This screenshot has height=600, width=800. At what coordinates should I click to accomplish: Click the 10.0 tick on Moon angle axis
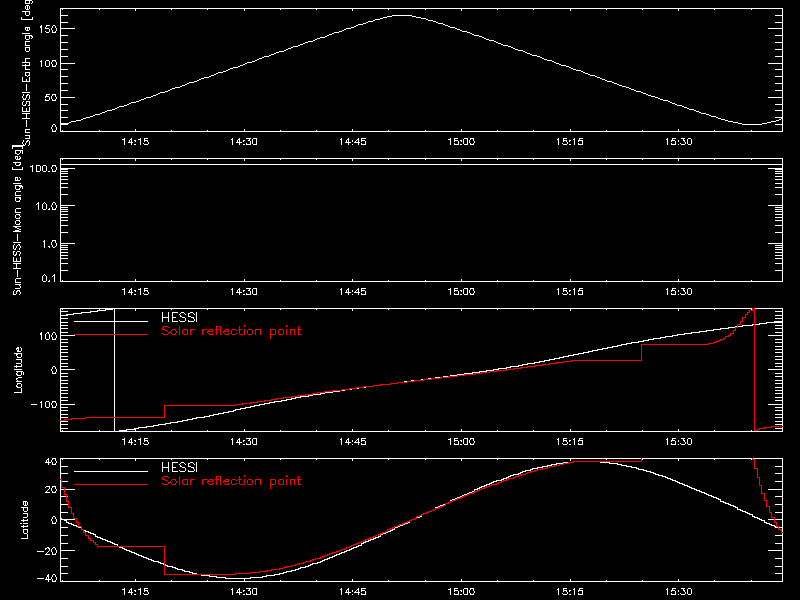click(46, 207)
